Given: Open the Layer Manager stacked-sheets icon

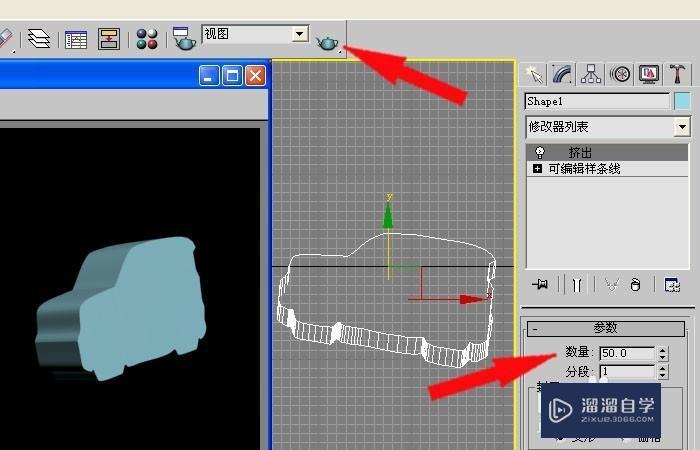Looking at the screenshot, I should pos(39,38).
